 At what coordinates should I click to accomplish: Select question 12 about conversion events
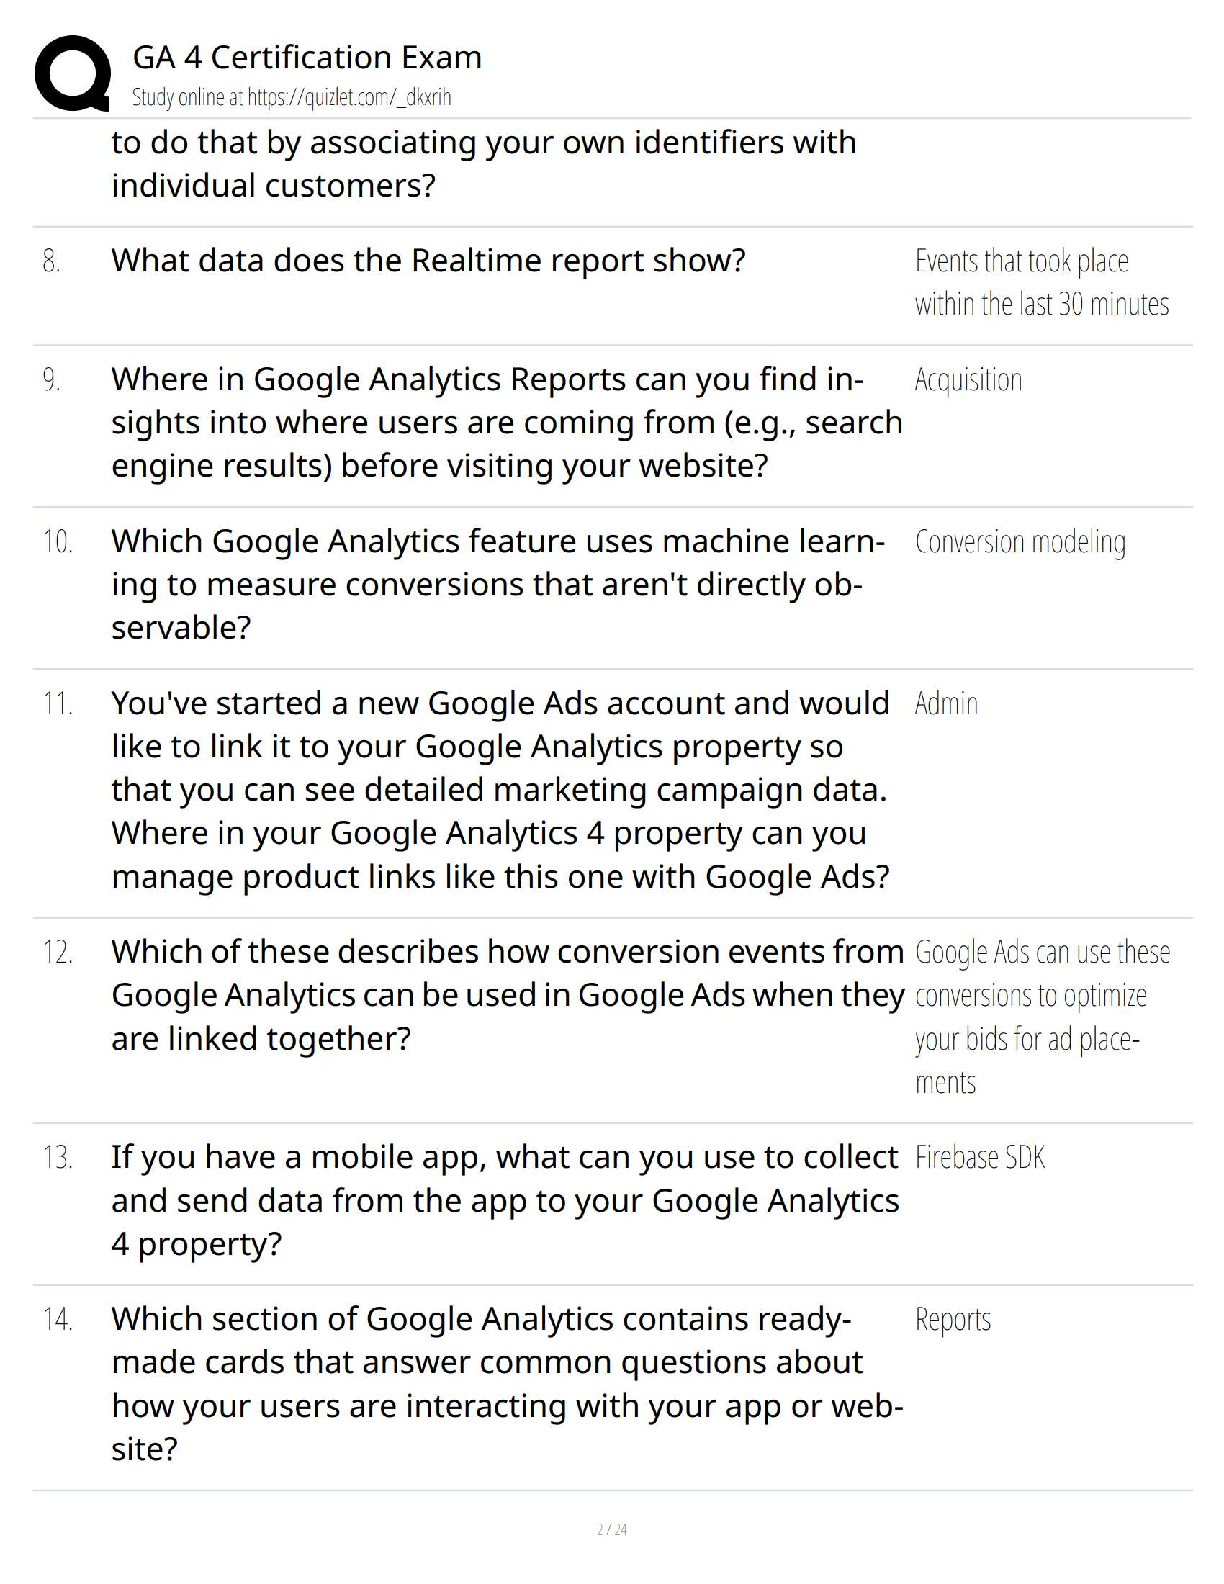point(508,995)
